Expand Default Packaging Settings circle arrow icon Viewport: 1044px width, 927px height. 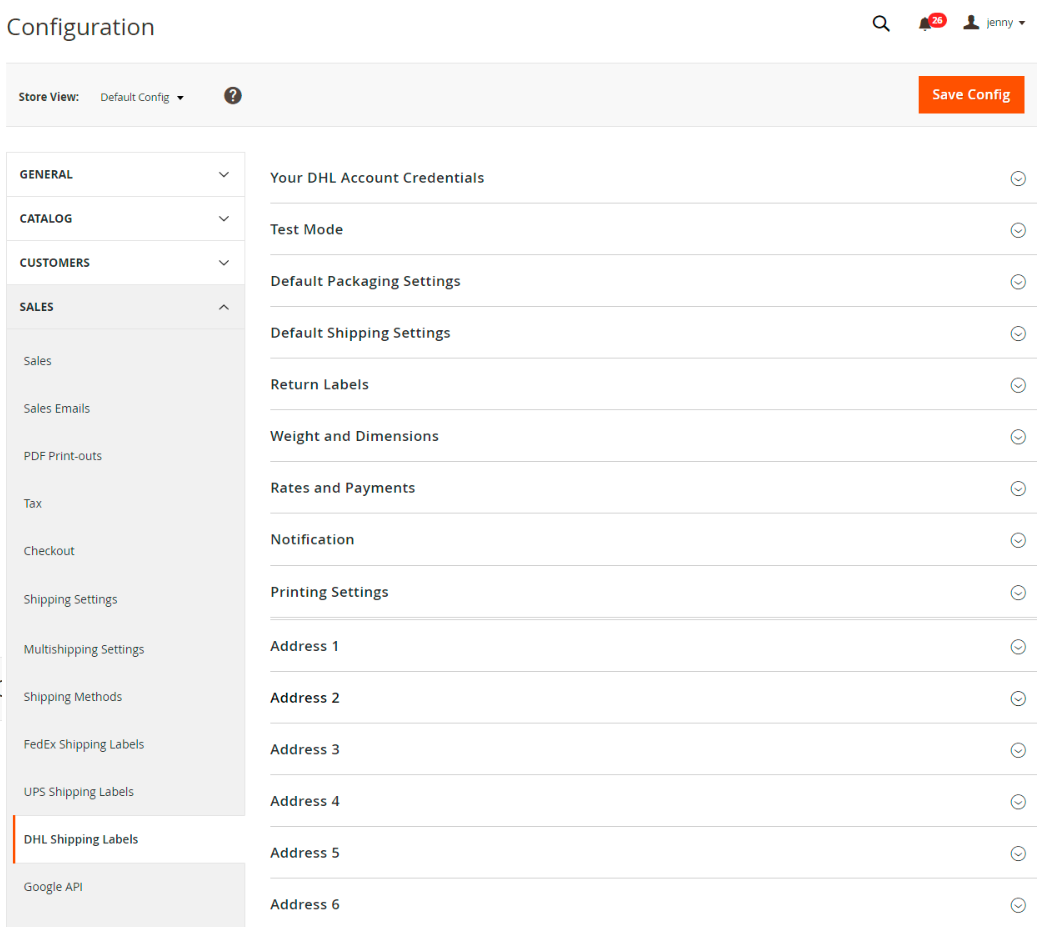tap(1018, 282)
